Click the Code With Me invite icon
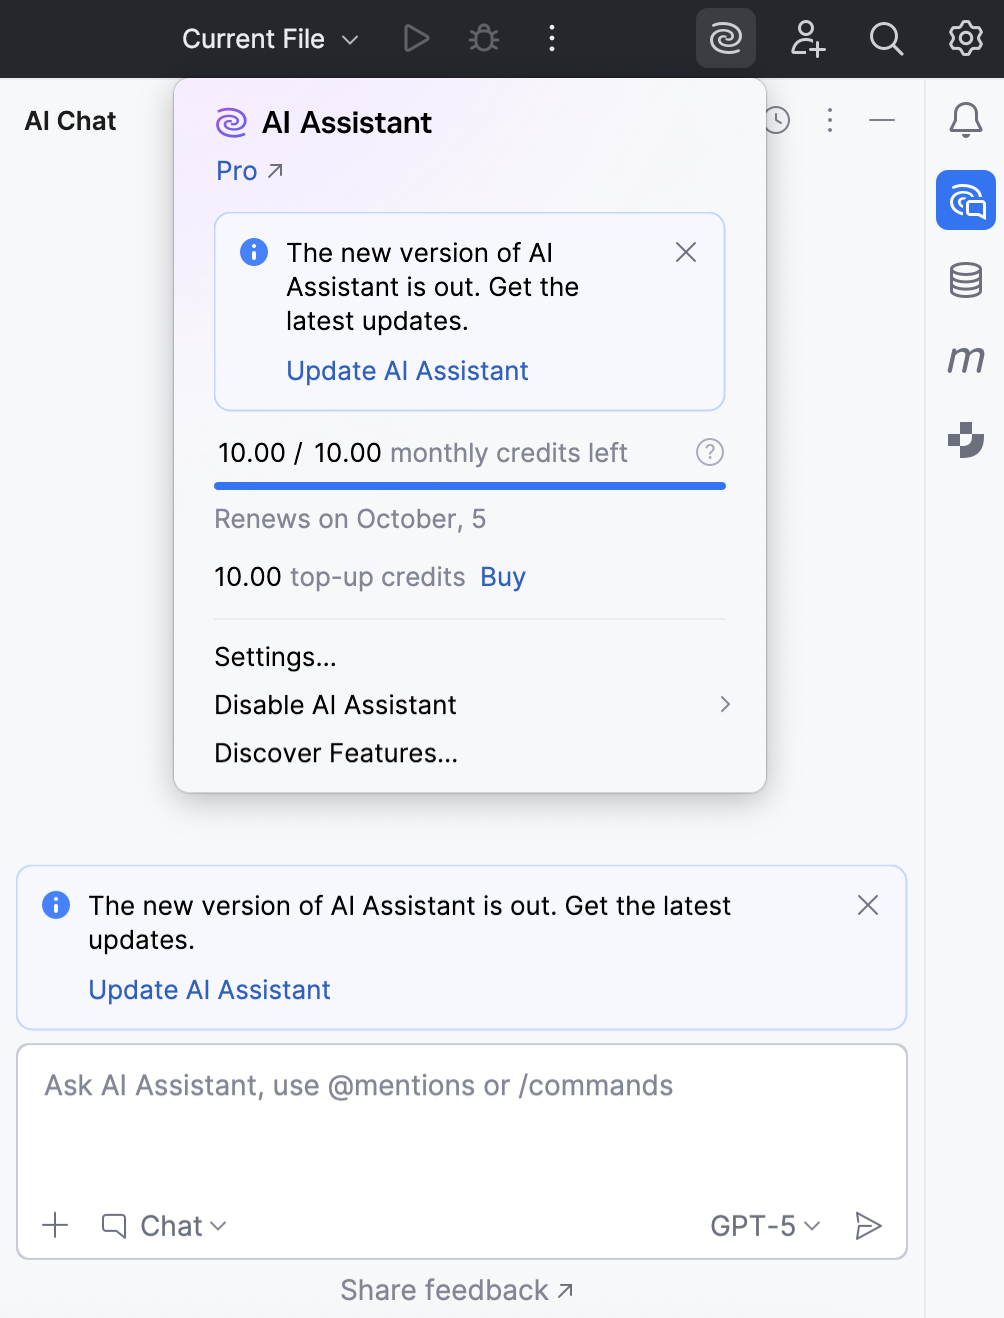 click(806, 39)
